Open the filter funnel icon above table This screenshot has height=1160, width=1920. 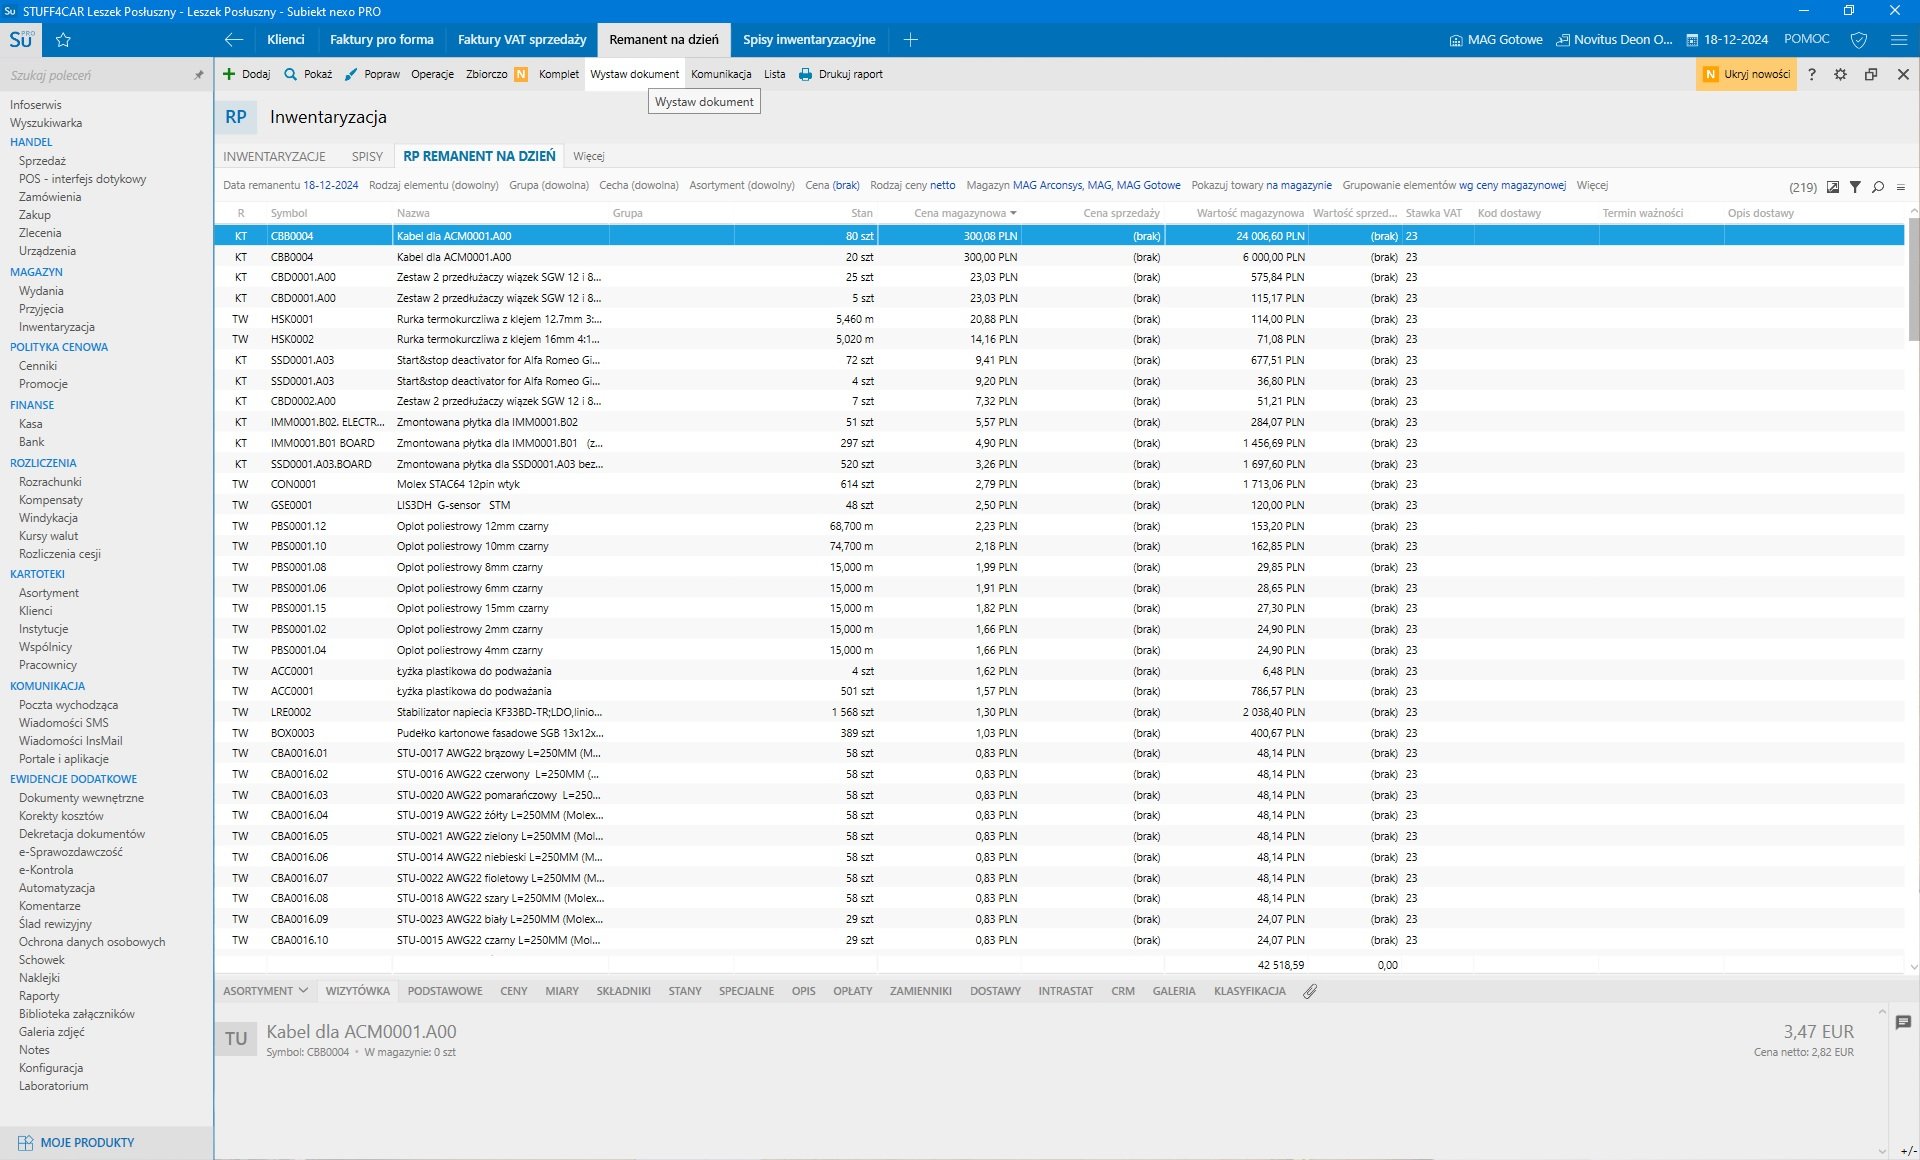pyautogui.click(x=1855, y=187)
